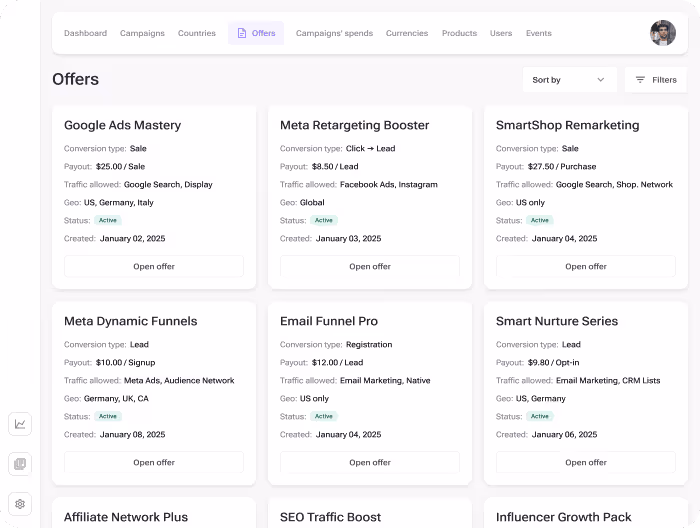Click the SEO Traffic Boost title
Screen dimensions: 700x528
pyautogui.click(x=330, y=517)
